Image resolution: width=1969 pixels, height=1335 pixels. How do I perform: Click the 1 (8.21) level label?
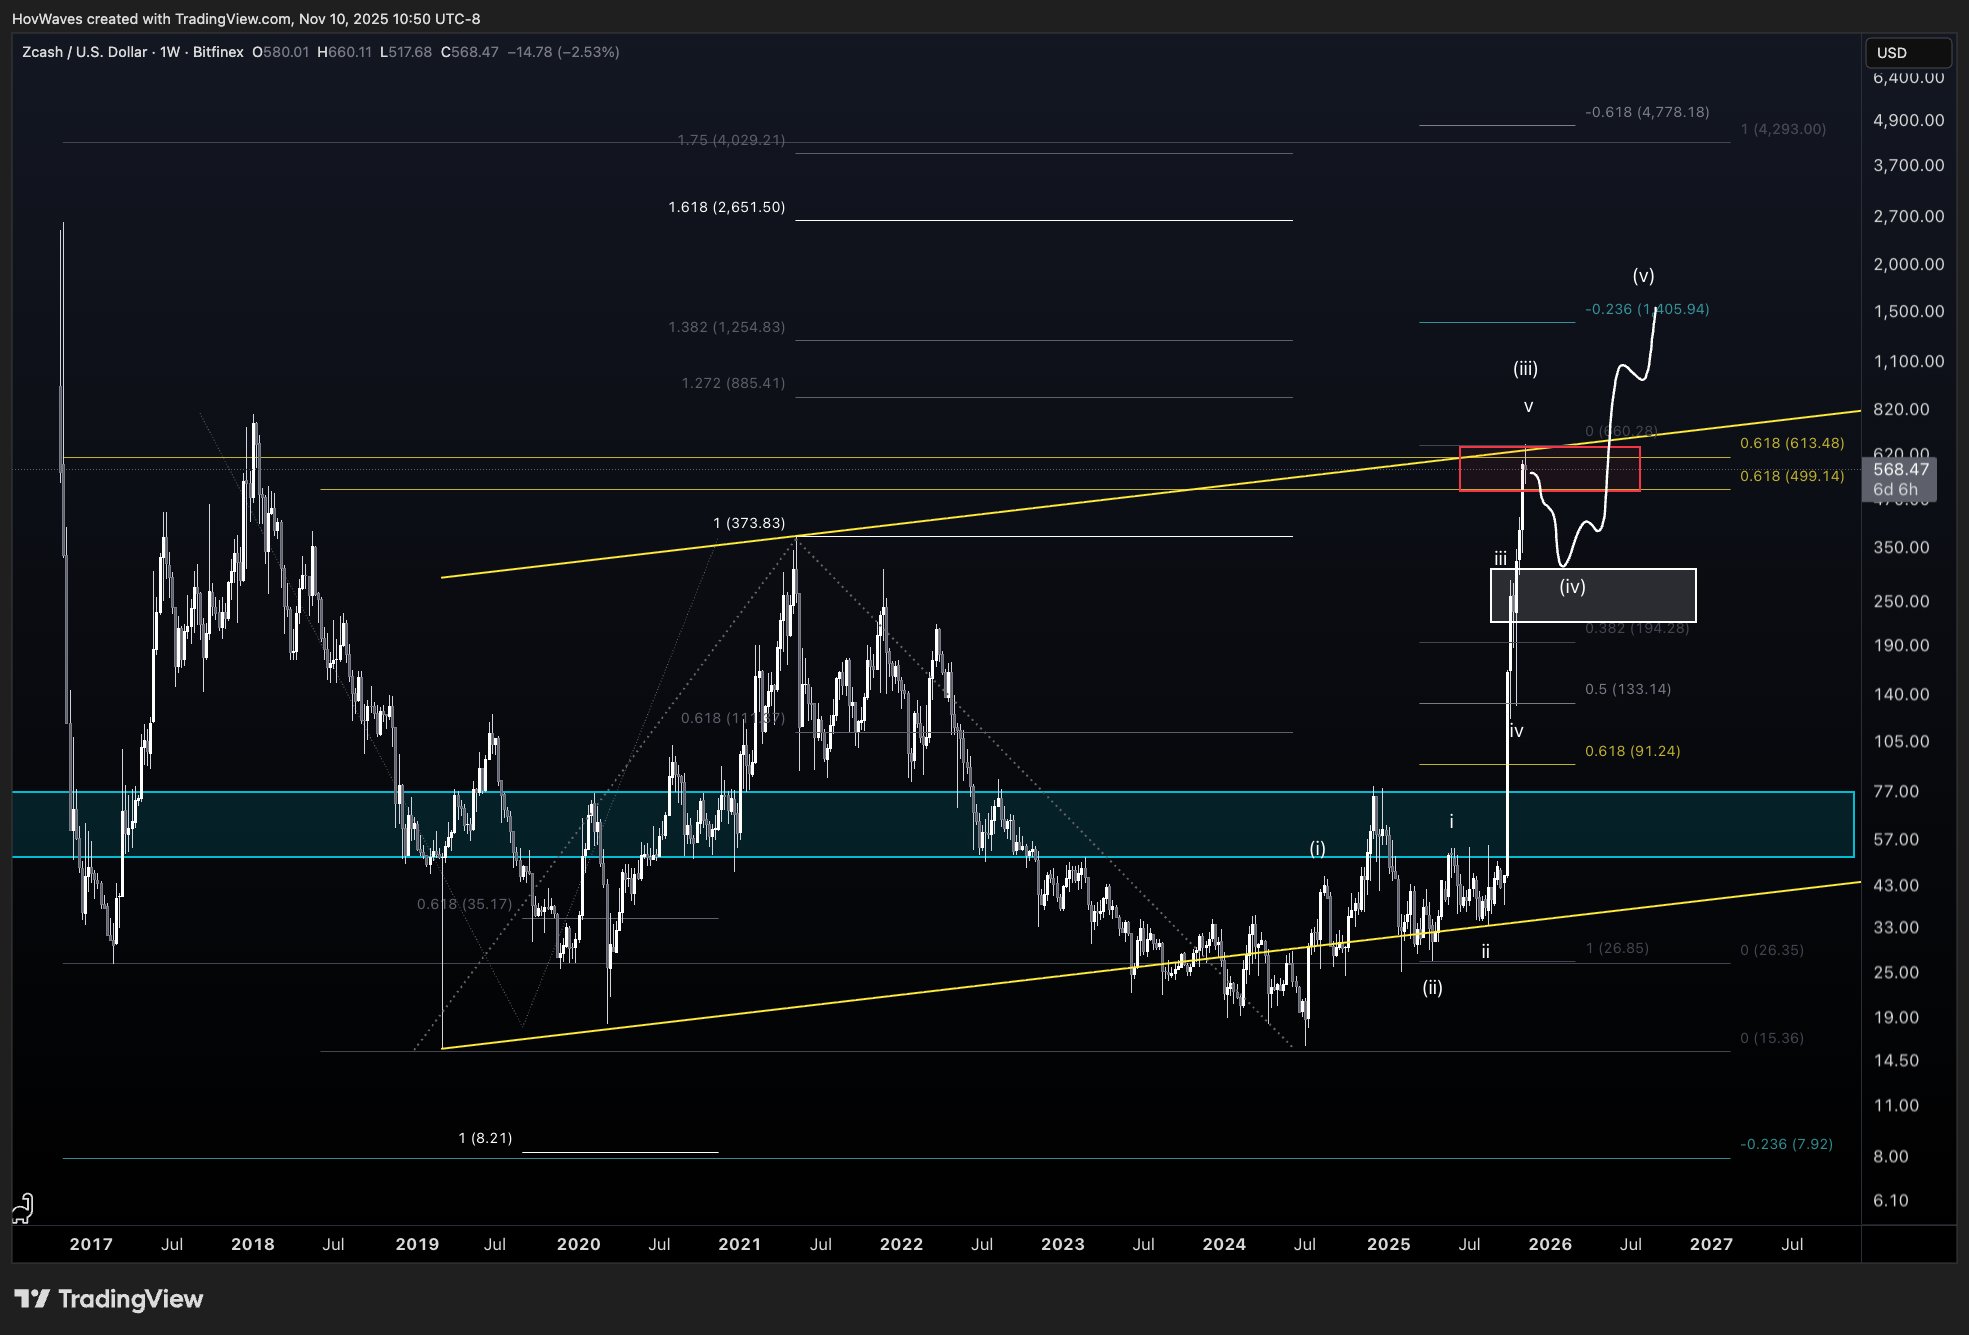point(485,1138)
